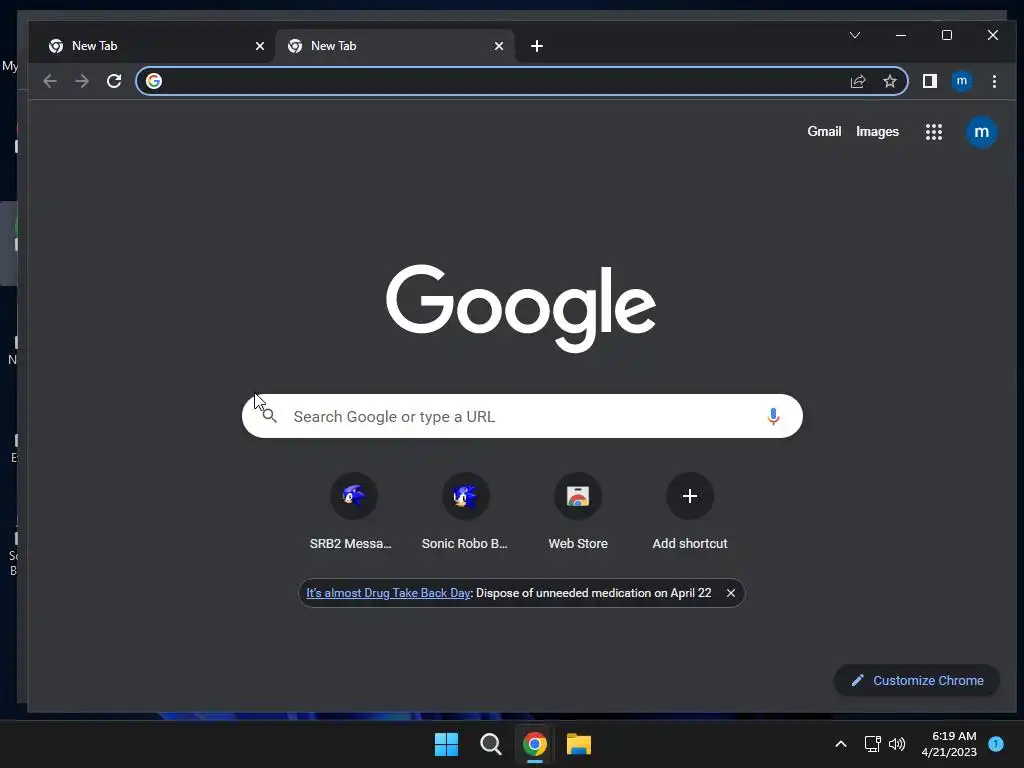Share this page icon in omnibox
This screenshot has height=768, width=1024.
(x=857, y=81)
